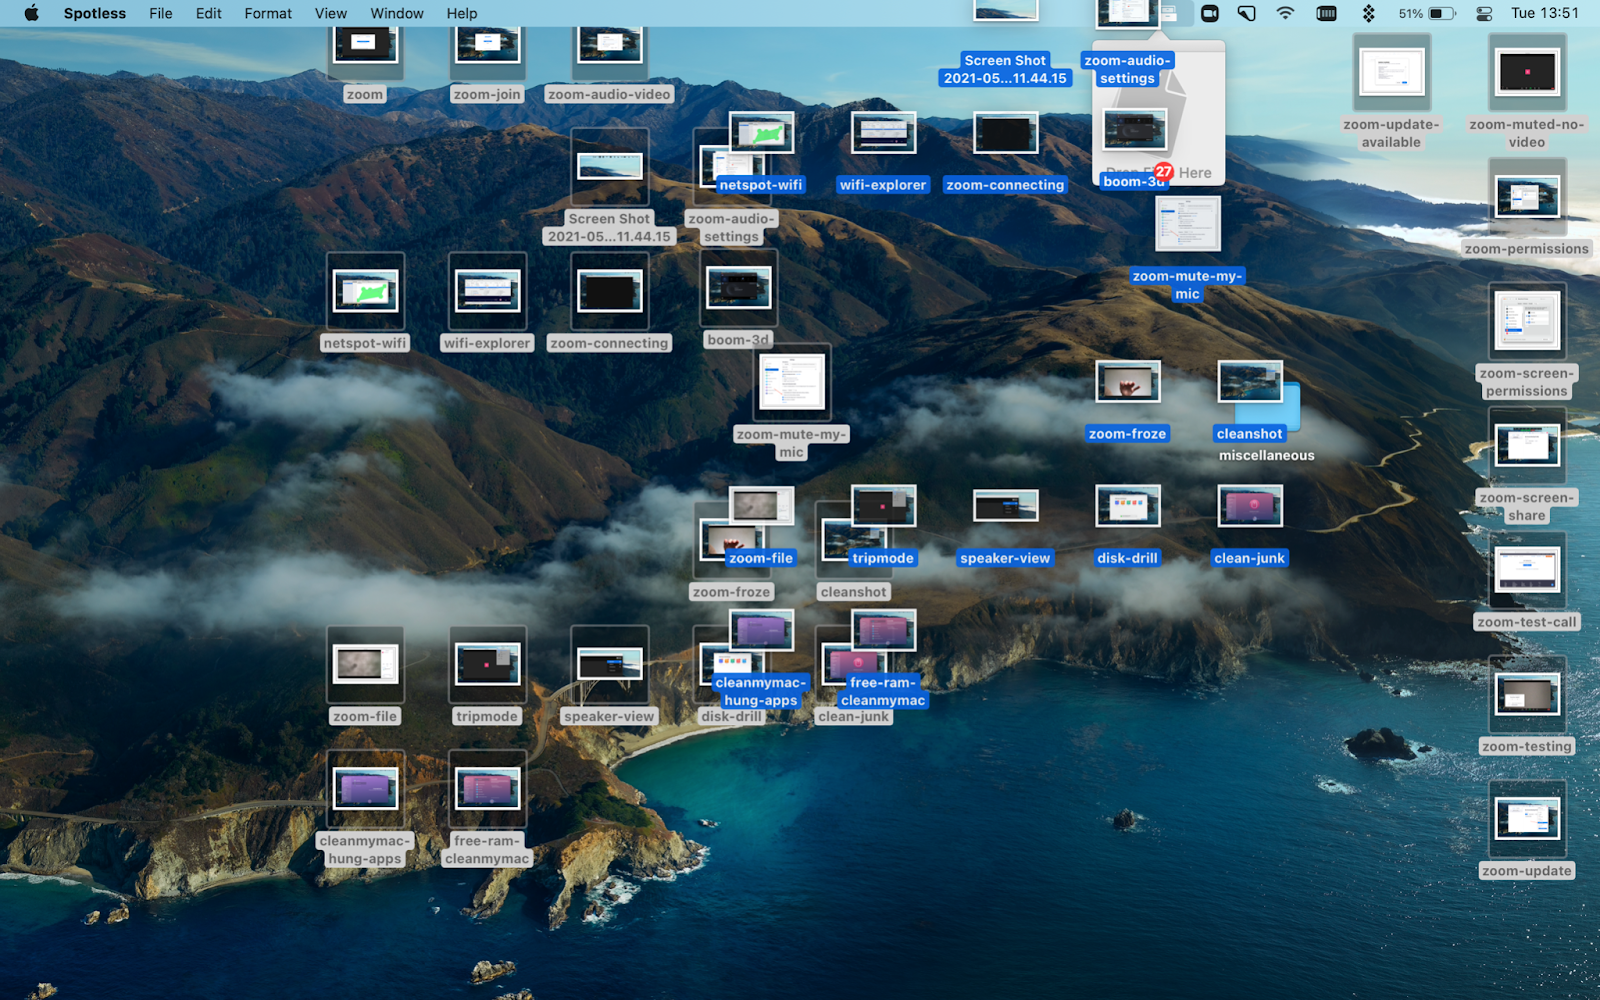
Task: Select the gray-labeled tripmode file
Action: (x=487, y=664)
